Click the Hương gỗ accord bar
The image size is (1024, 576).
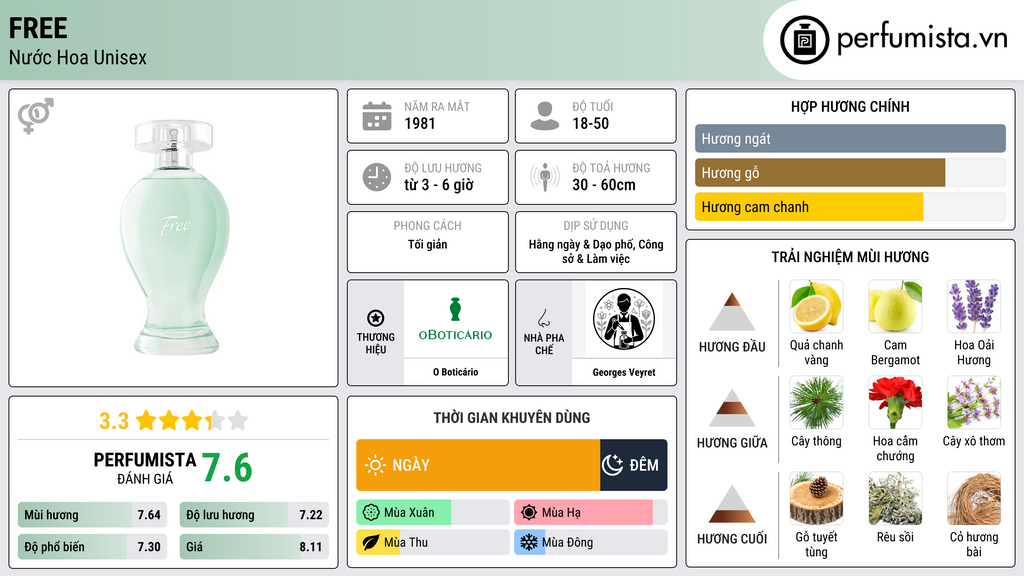tap(850, 172)
